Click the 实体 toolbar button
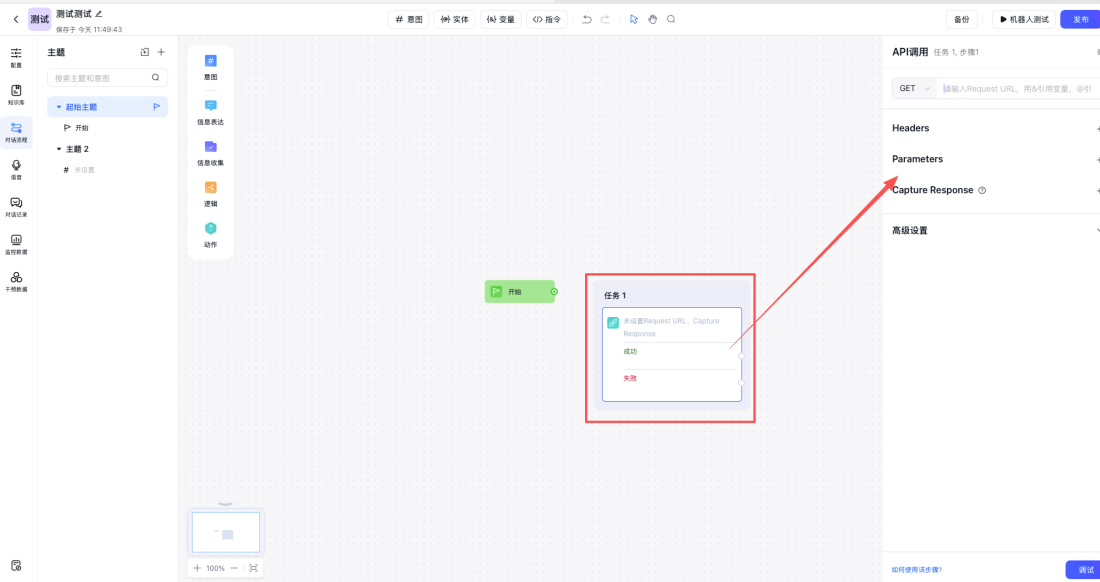1100x582 pixels. (x=454, y=19)
